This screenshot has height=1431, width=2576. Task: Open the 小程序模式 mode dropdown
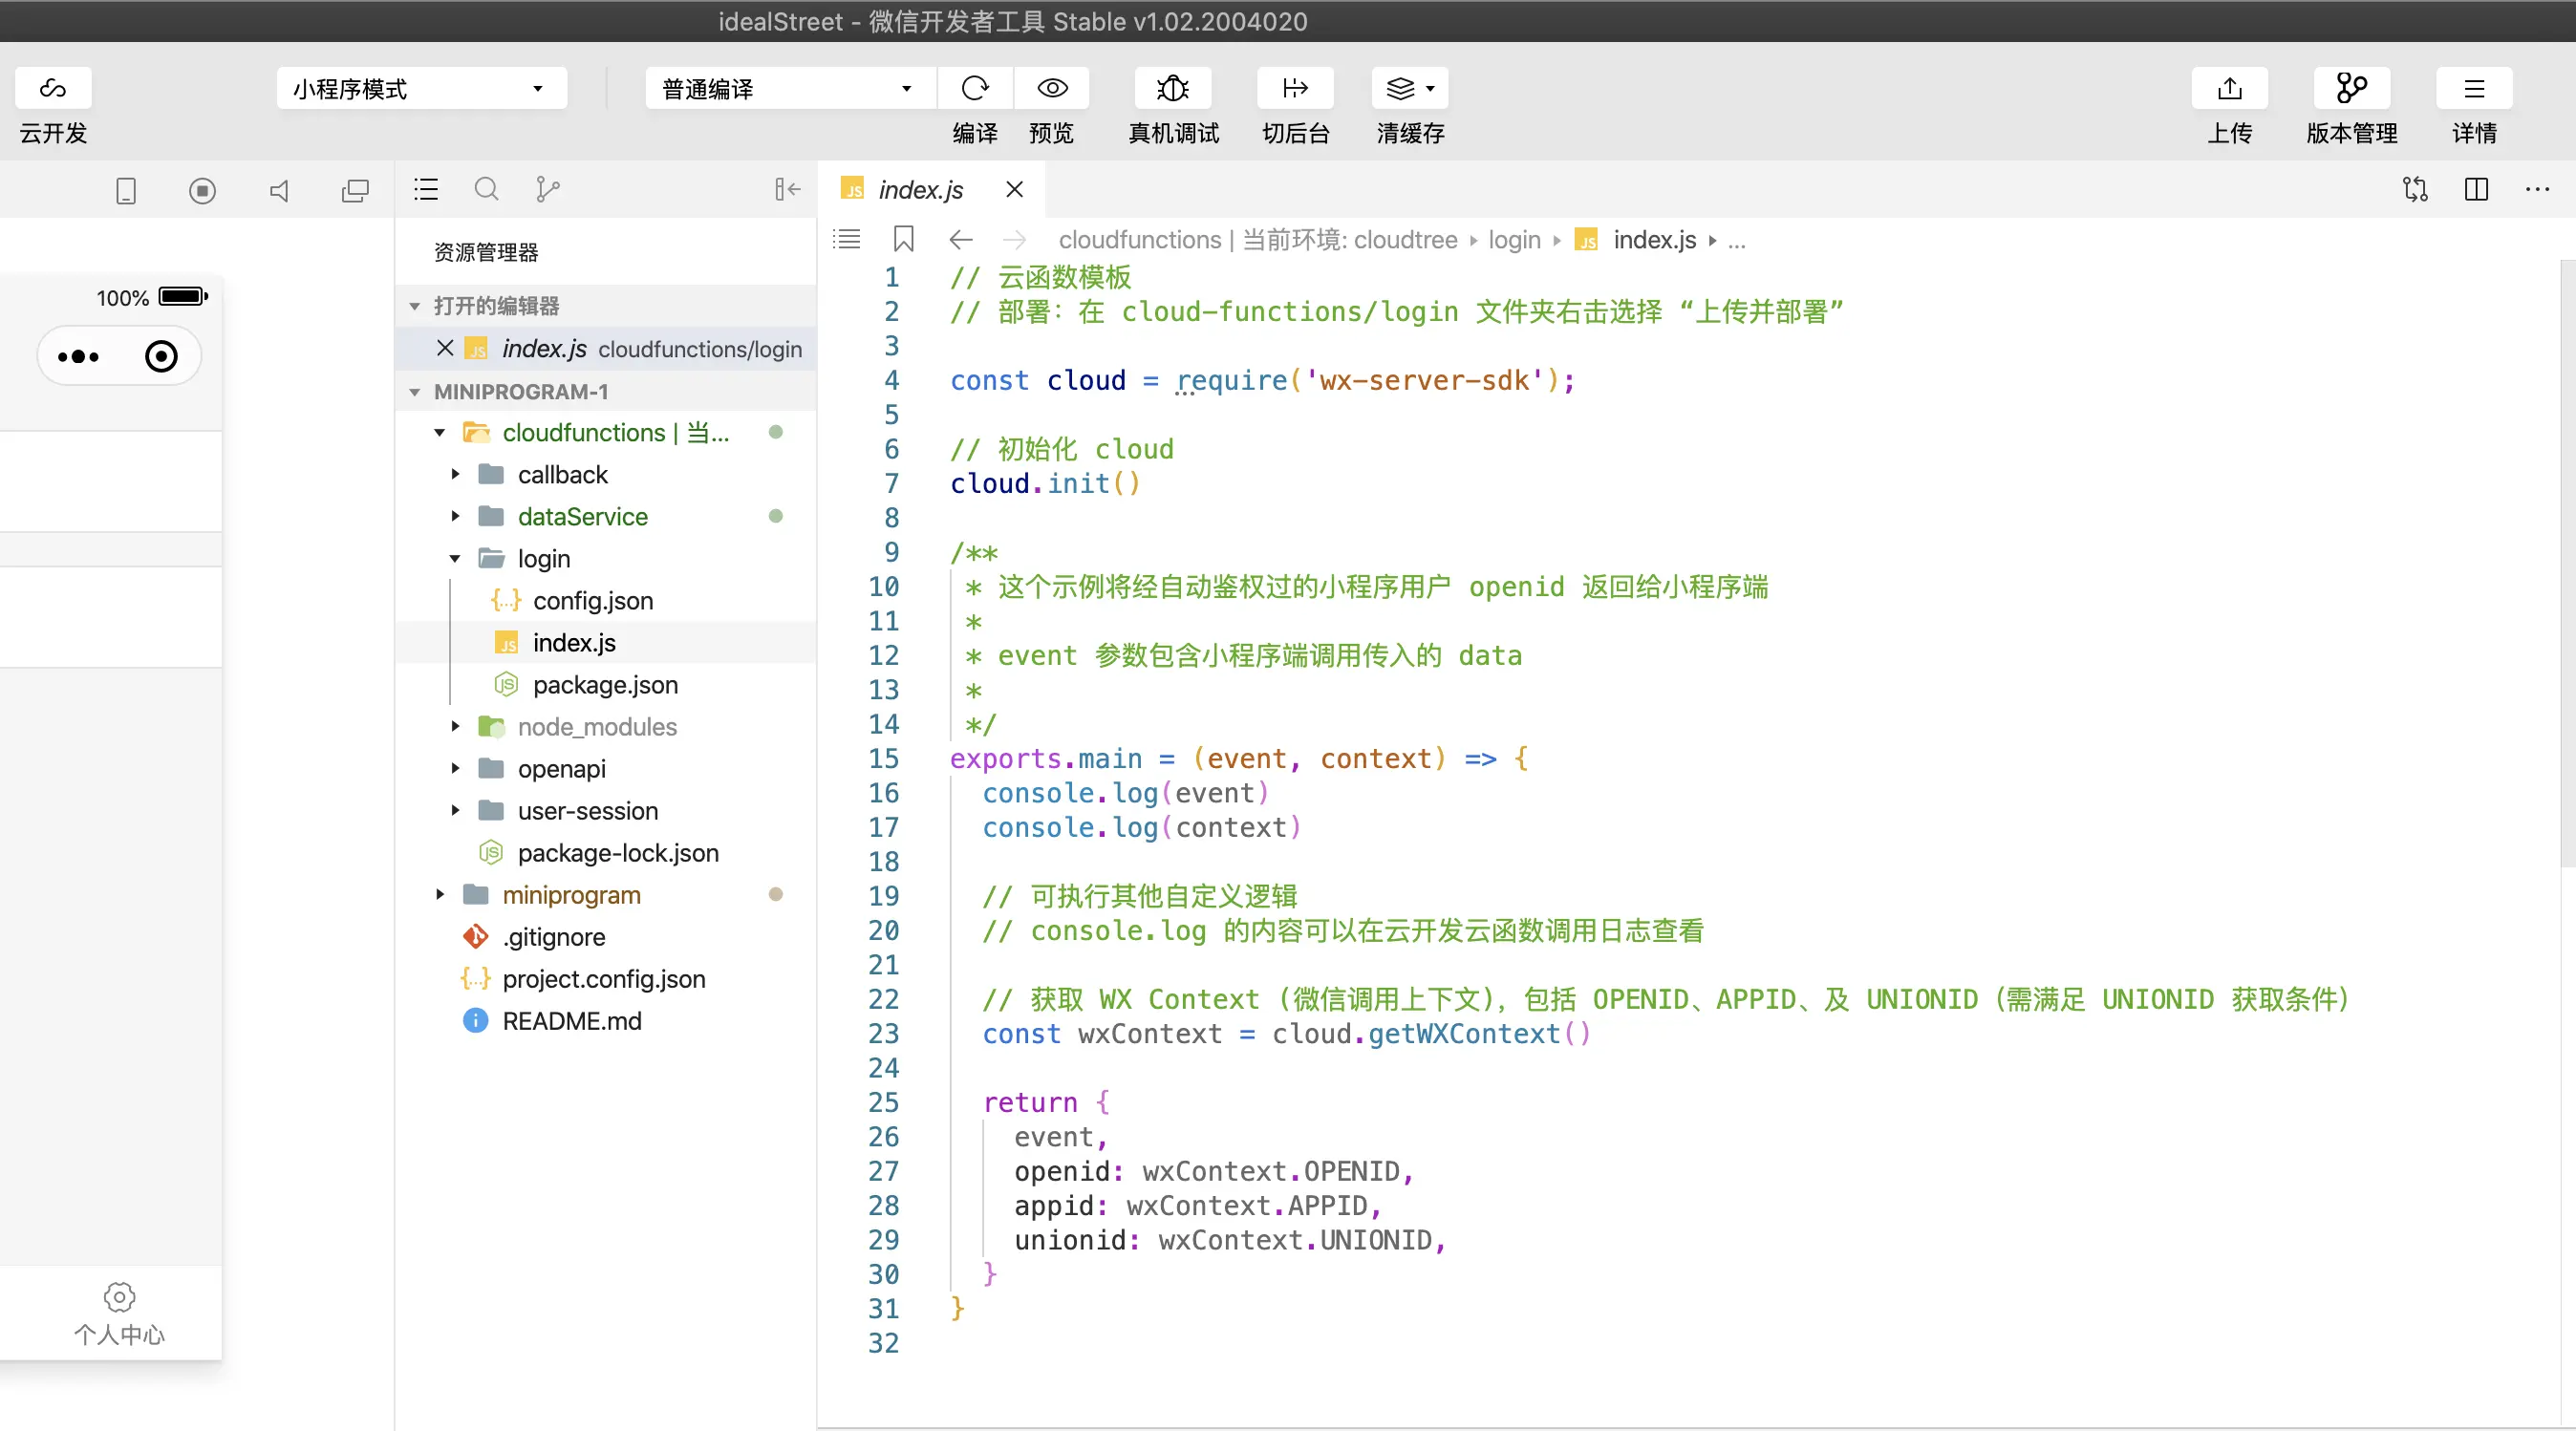pos(421,89)
